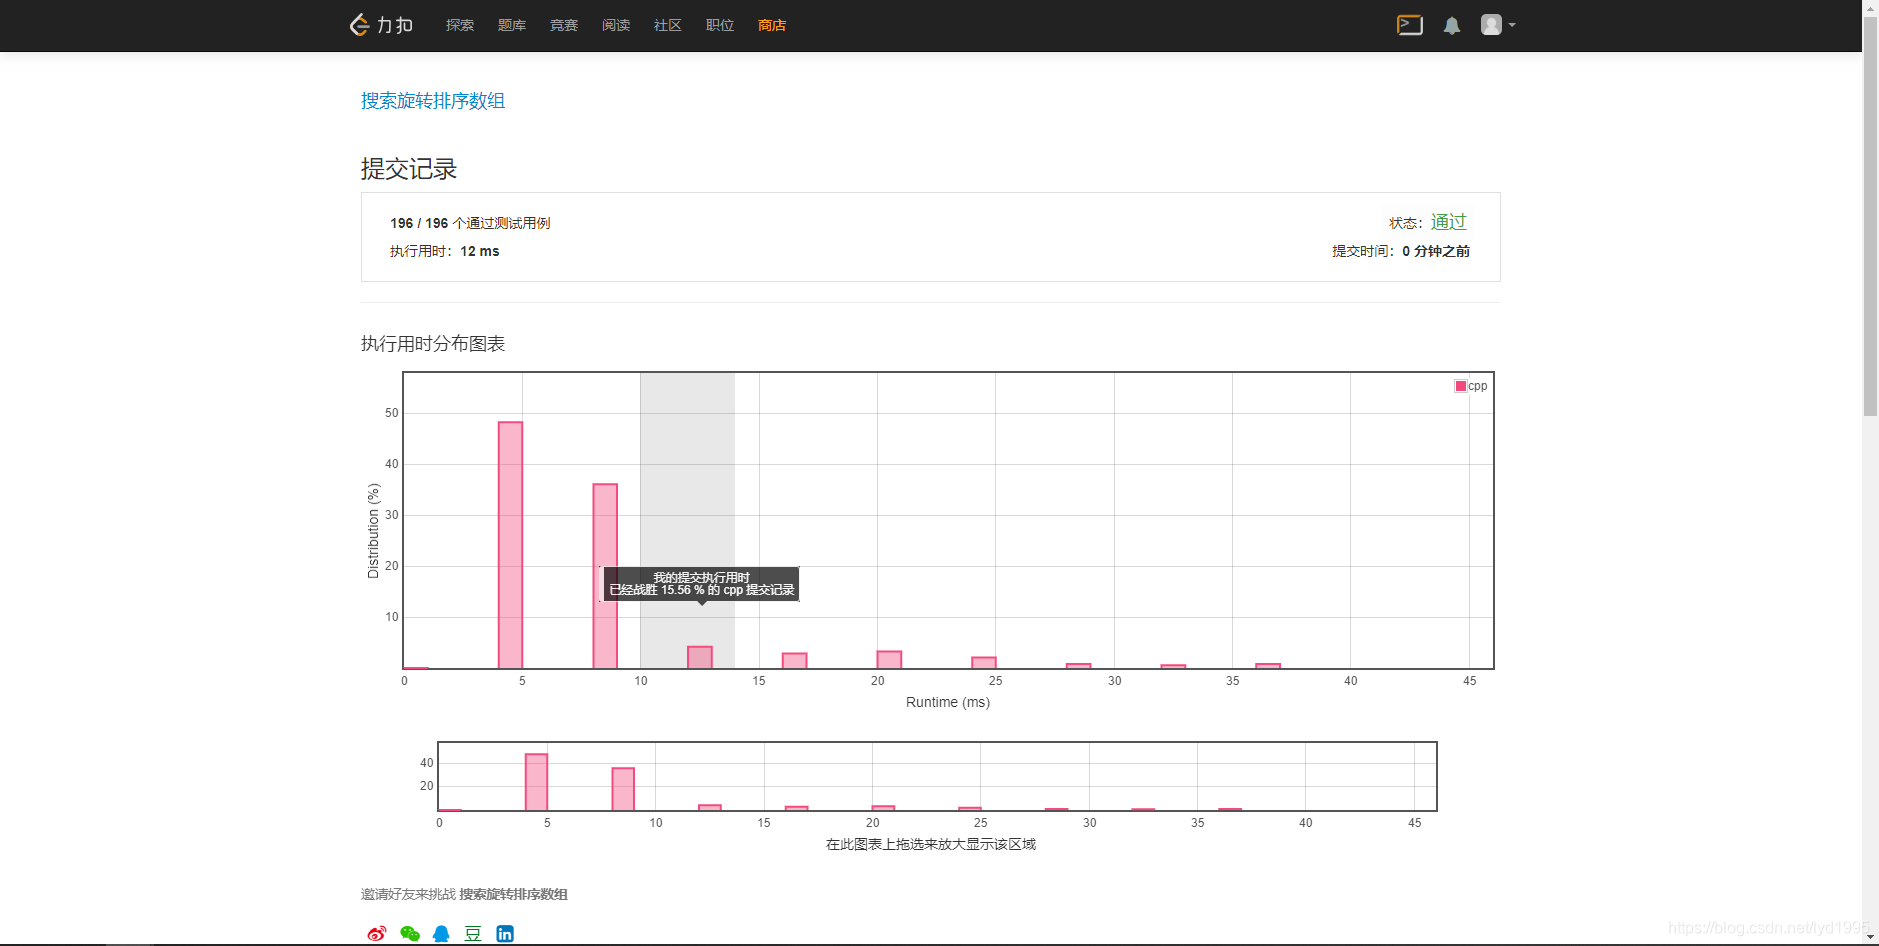This screenshot has height=946, width=1879.
Task: Share via the LinkedIn icon
Action: [x=505, y=933]
